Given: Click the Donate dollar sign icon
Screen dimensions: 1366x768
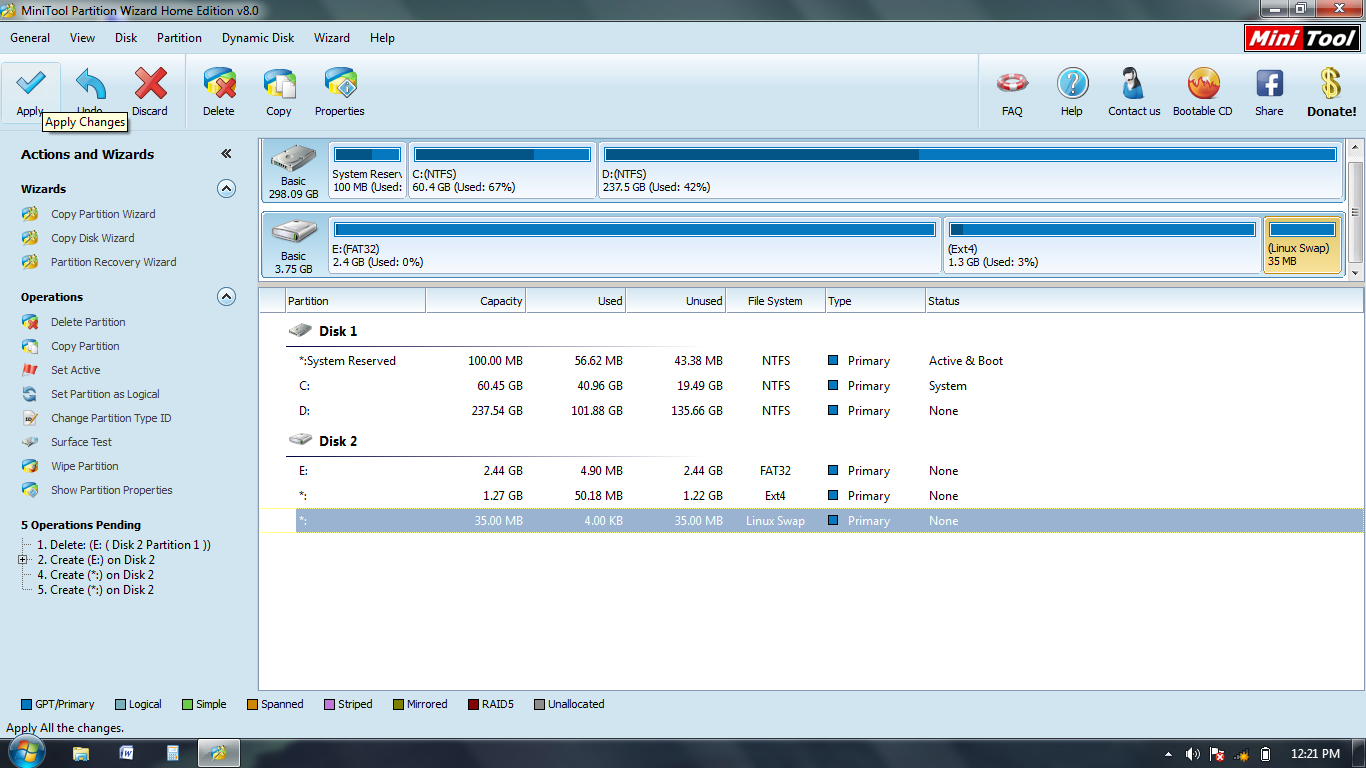Looking at the screenshot, I should (1331, 83).
